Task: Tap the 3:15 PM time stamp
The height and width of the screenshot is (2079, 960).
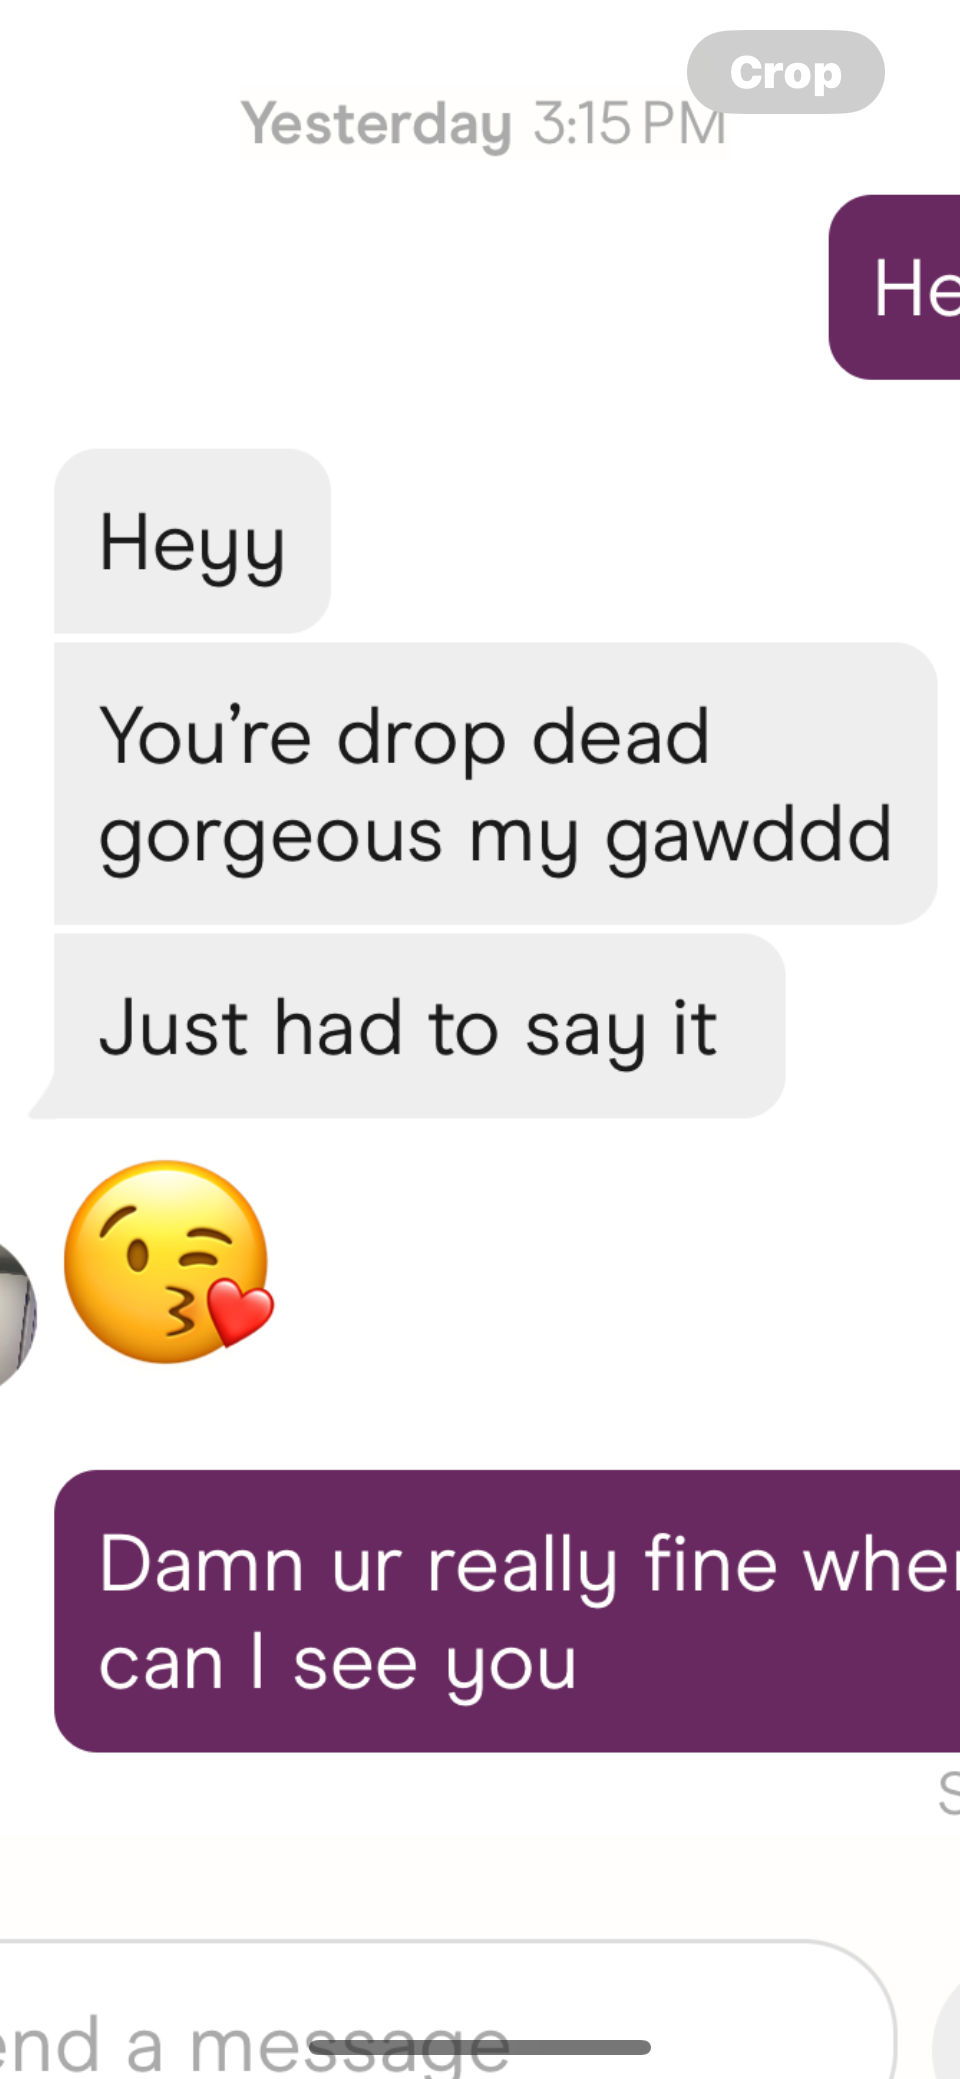Action: pos(628,124)
